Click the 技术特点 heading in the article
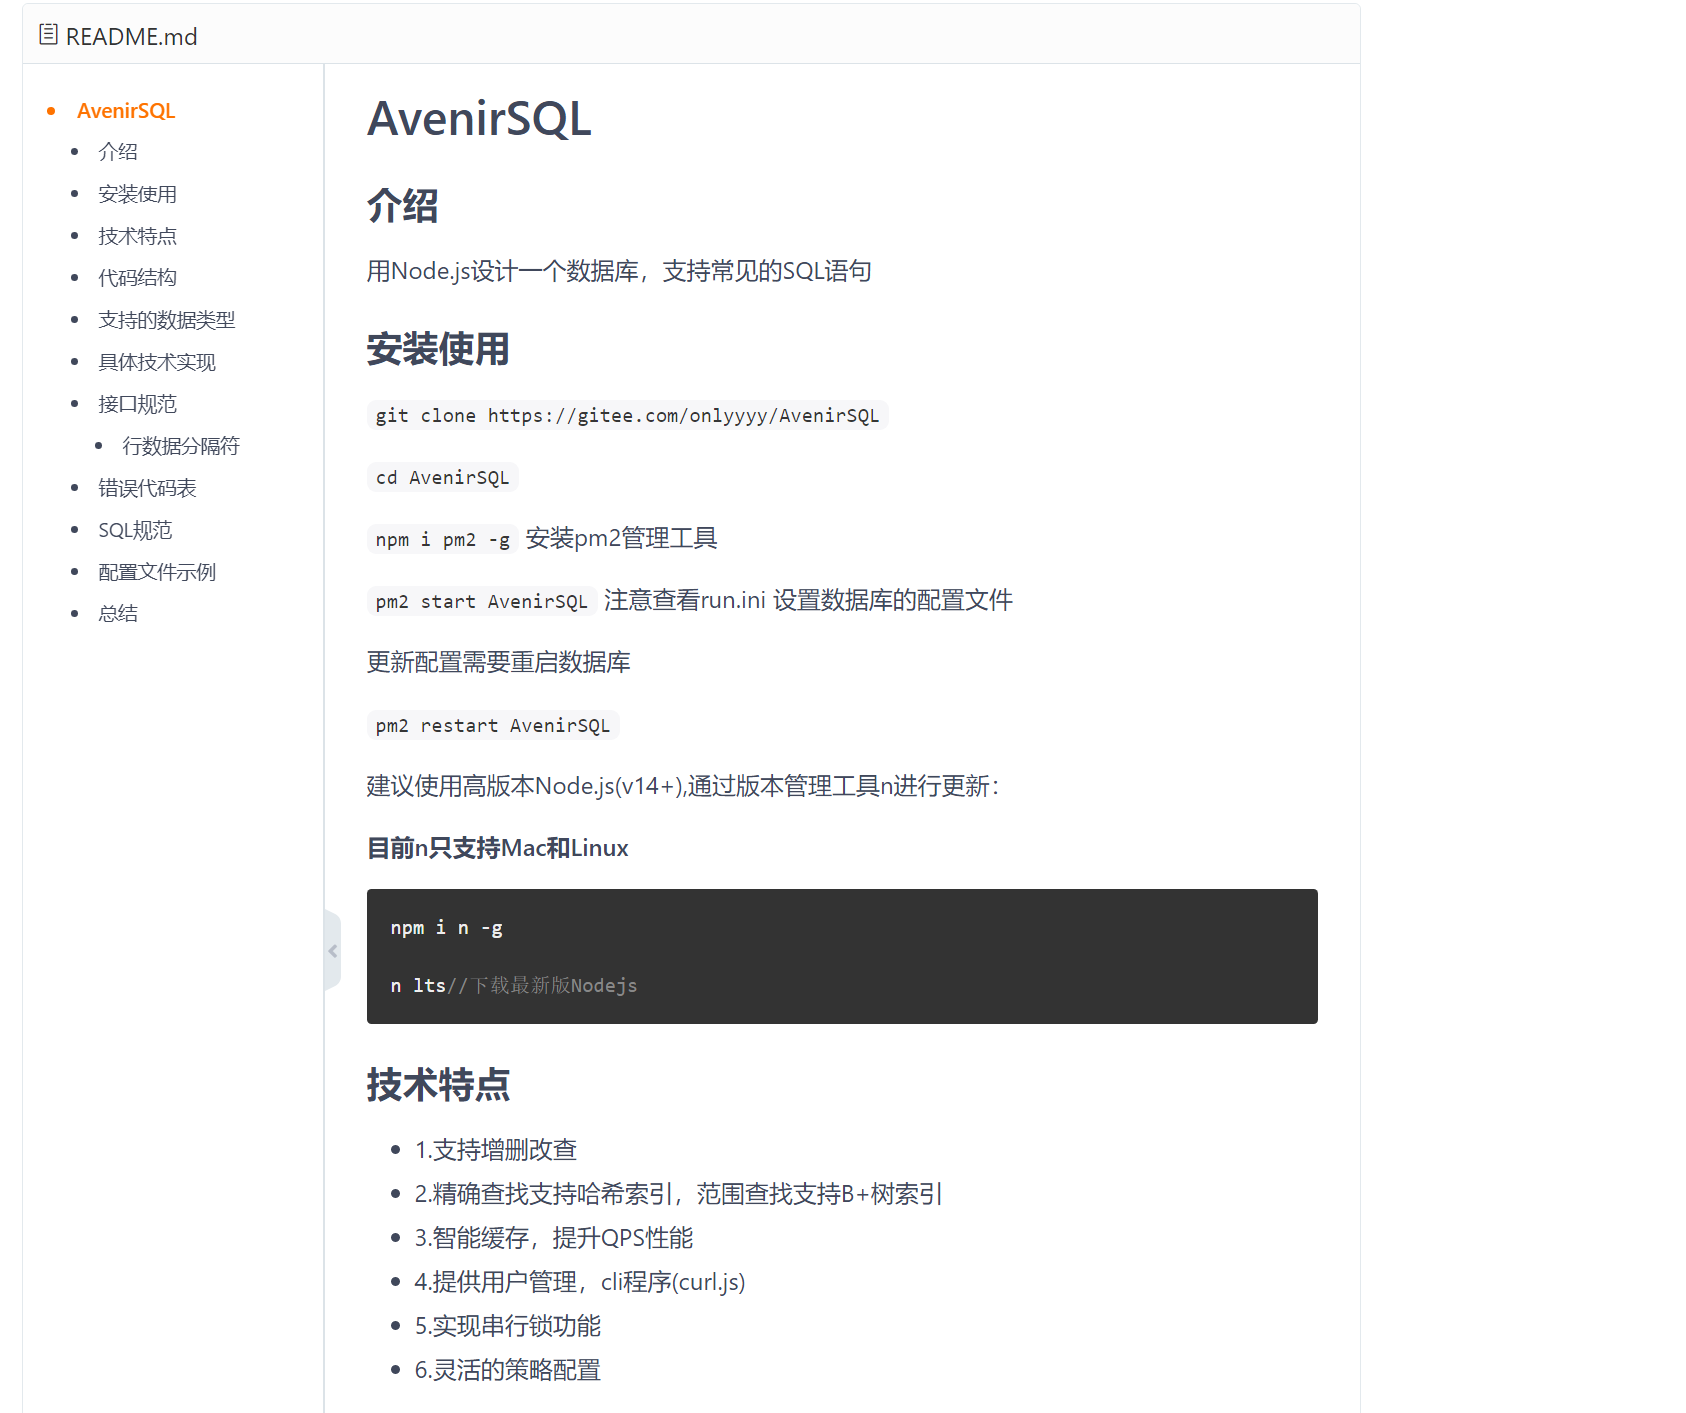1686x1413 pixels. (x=438, y=1085)
